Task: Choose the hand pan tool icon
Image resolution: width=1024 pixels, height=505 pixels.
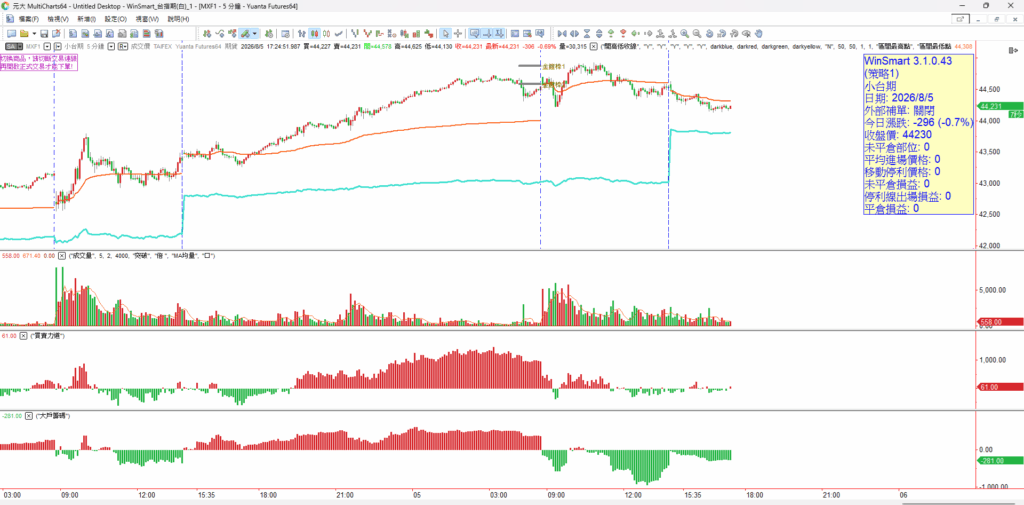Action: coord(759,33)
